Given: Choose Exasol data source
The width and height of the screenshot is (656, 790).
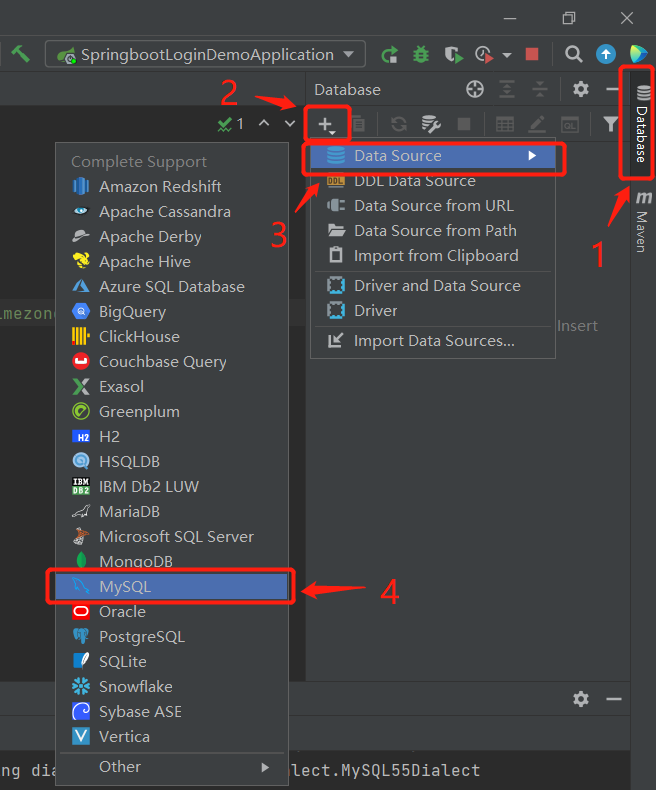Looking at the screenshot, I should pos(171,386).
